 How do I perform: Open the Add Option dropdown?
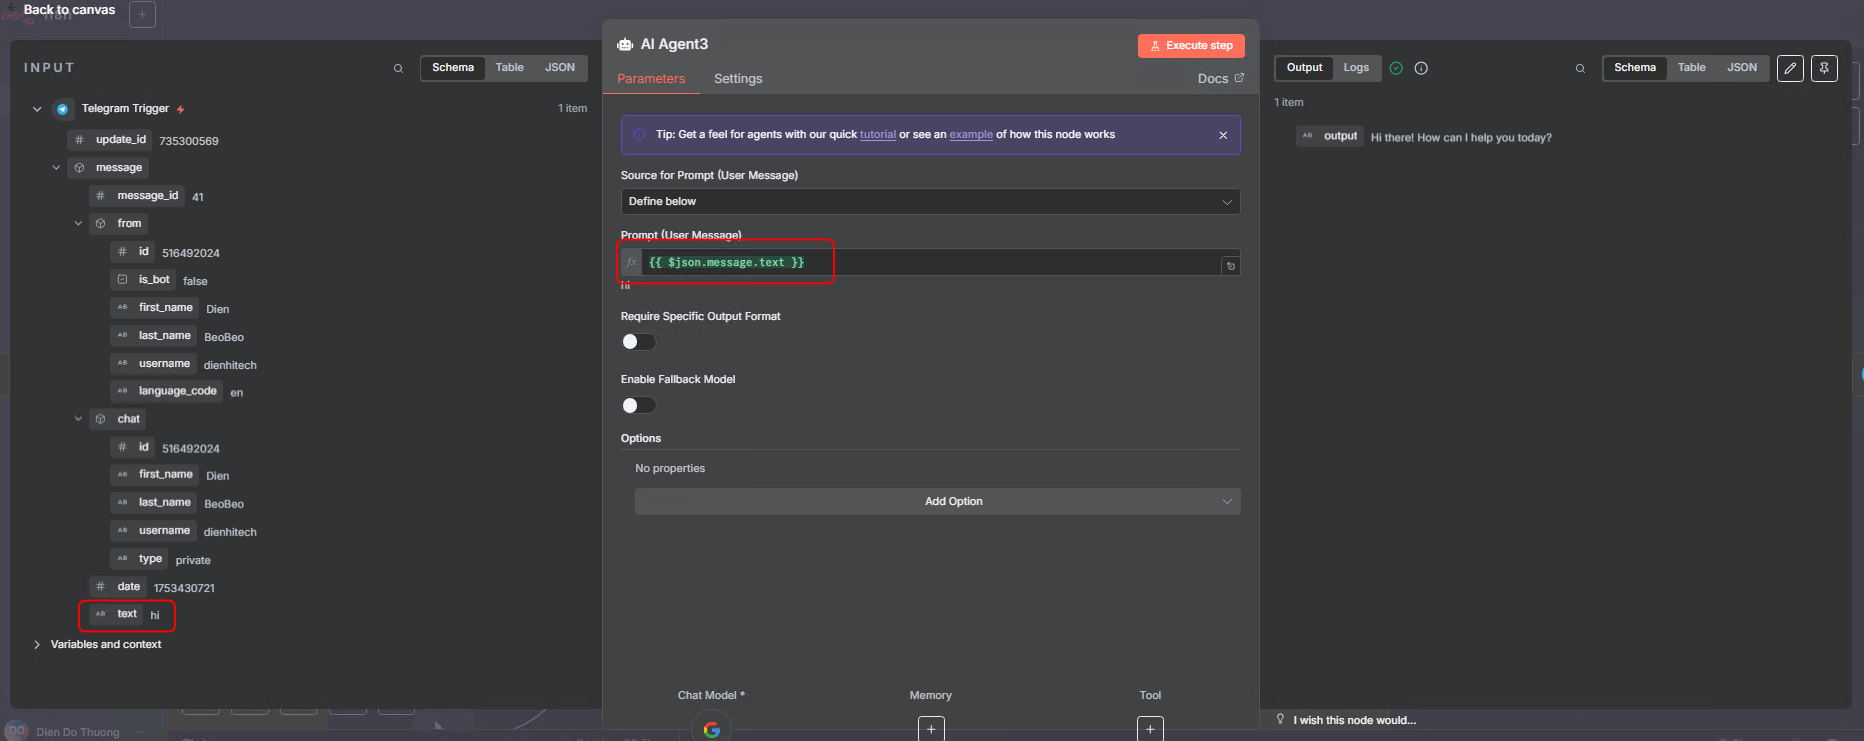pyautogui.click(x=937, y=501)
